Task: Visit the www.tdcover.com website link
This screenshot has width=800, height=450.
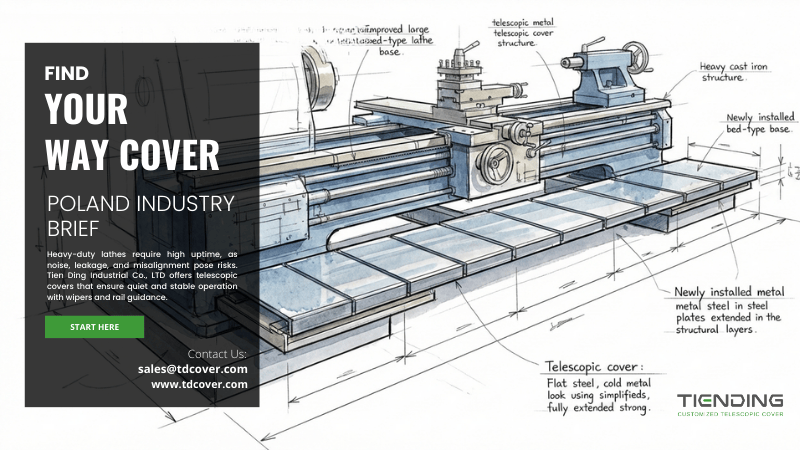Action: [199, 384]
